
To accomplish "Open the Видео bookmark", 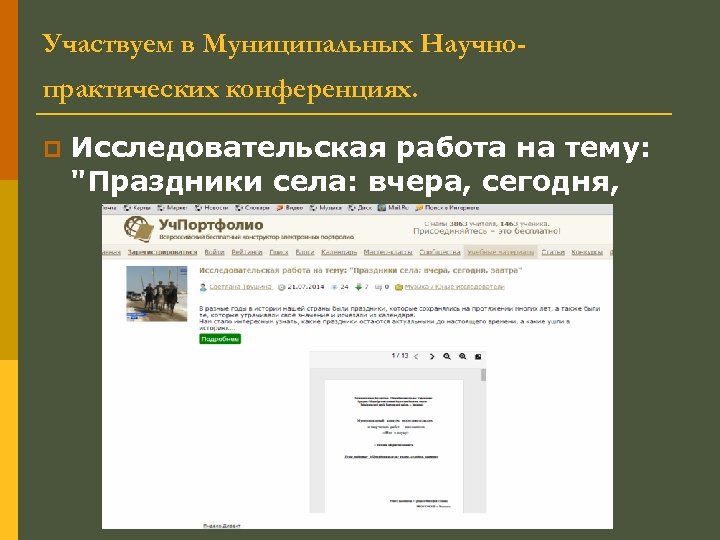I will pyautogui.click(x=290, y=208).
